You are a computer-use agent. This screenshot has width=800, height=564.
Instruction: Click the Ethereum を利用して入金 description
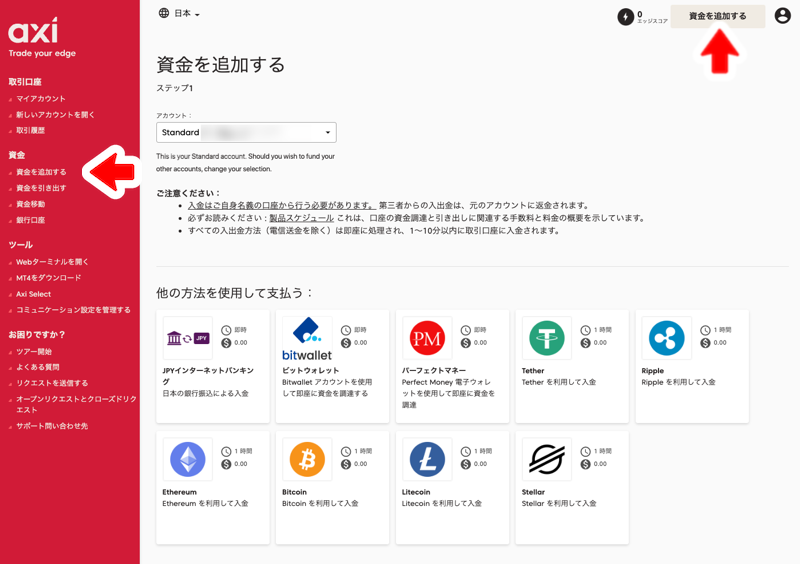205,504
